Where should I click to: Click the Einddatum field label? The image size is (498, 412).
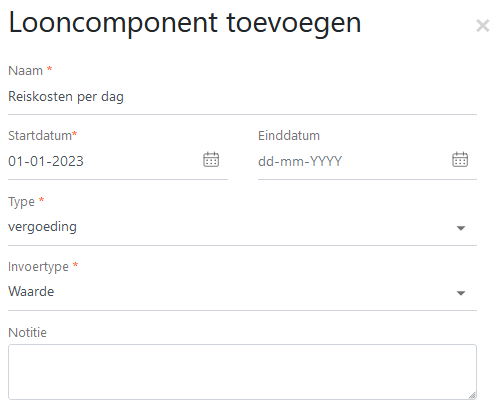pyautogui.click(x=289, y=136)
